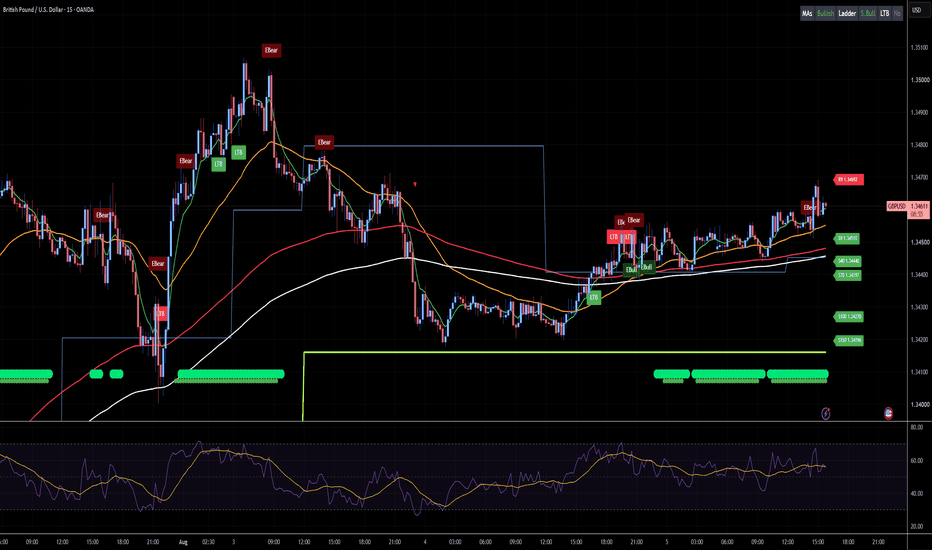Click the 1.35000 price axis value

pyautogui.click(x=920, y=80)
